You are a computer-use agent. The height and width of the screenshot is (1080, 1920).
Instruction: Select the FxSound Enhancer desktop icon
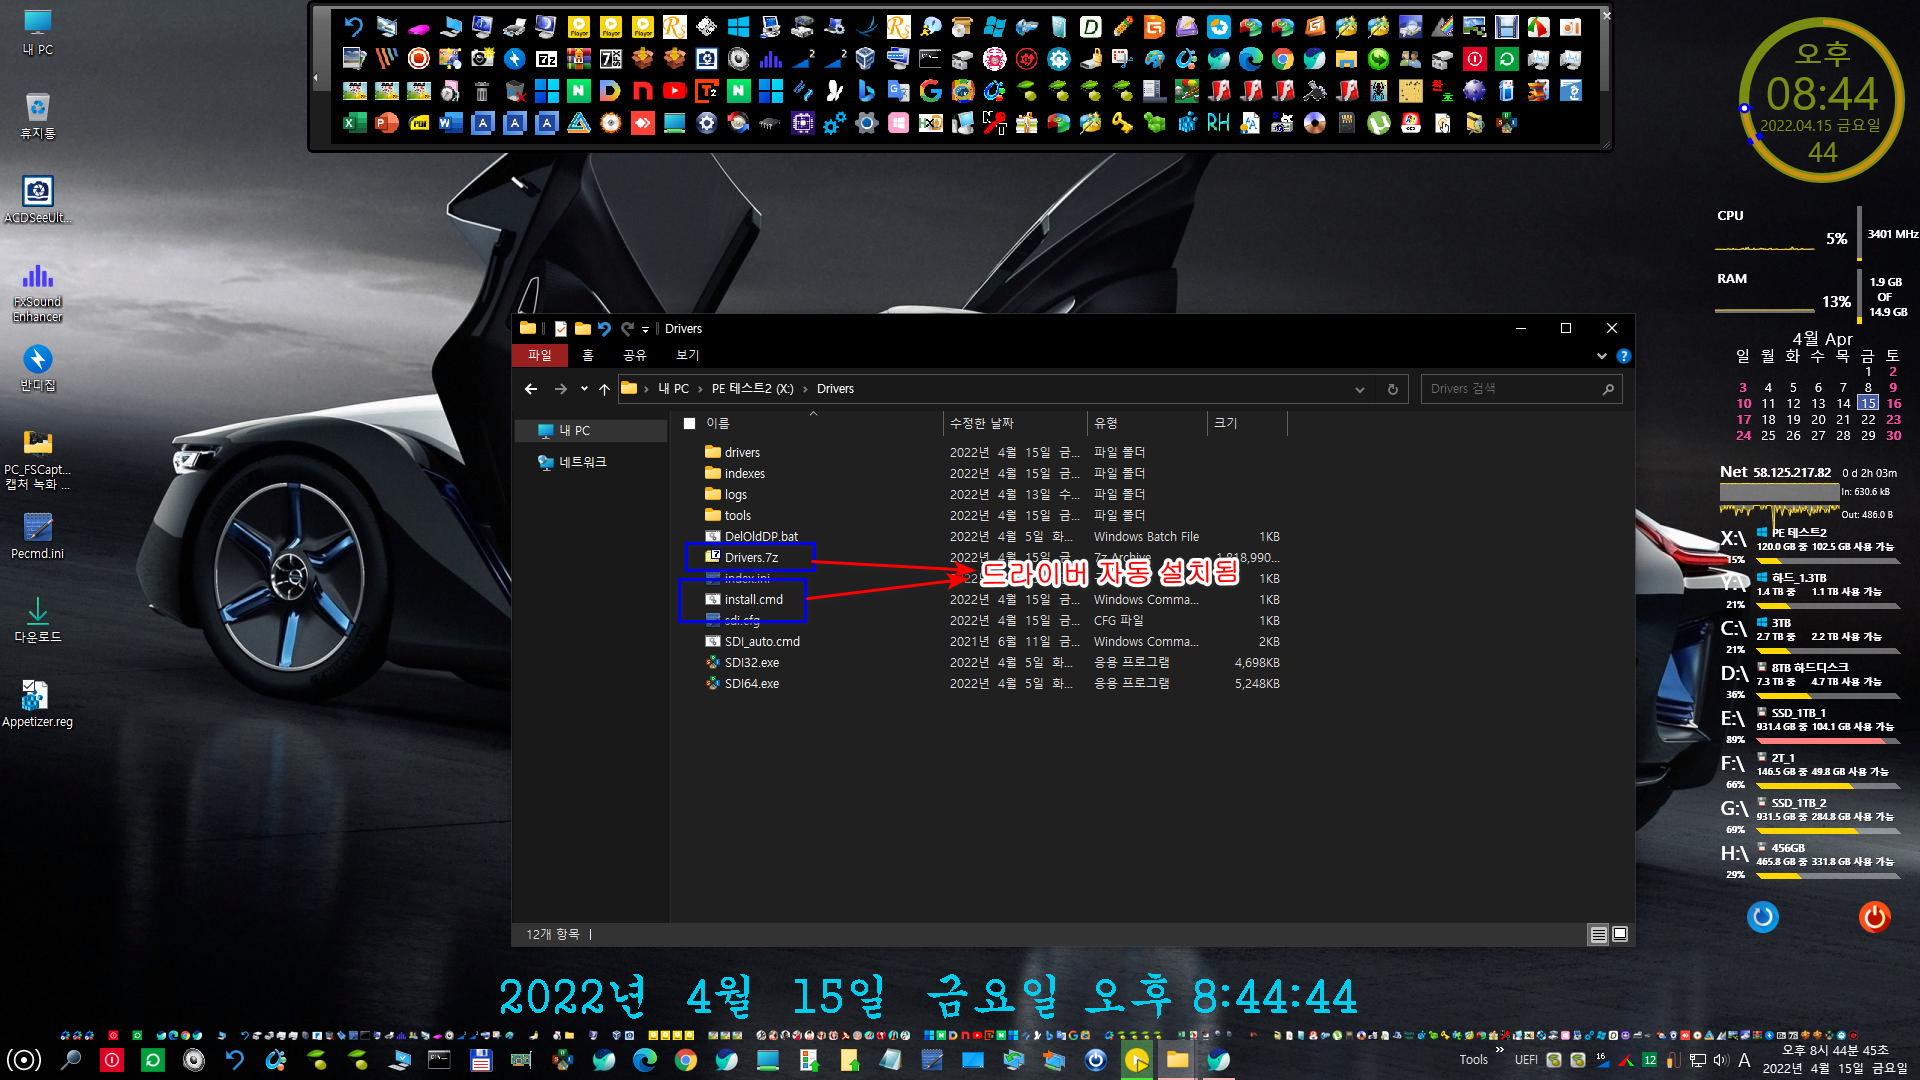coord(38,292)
